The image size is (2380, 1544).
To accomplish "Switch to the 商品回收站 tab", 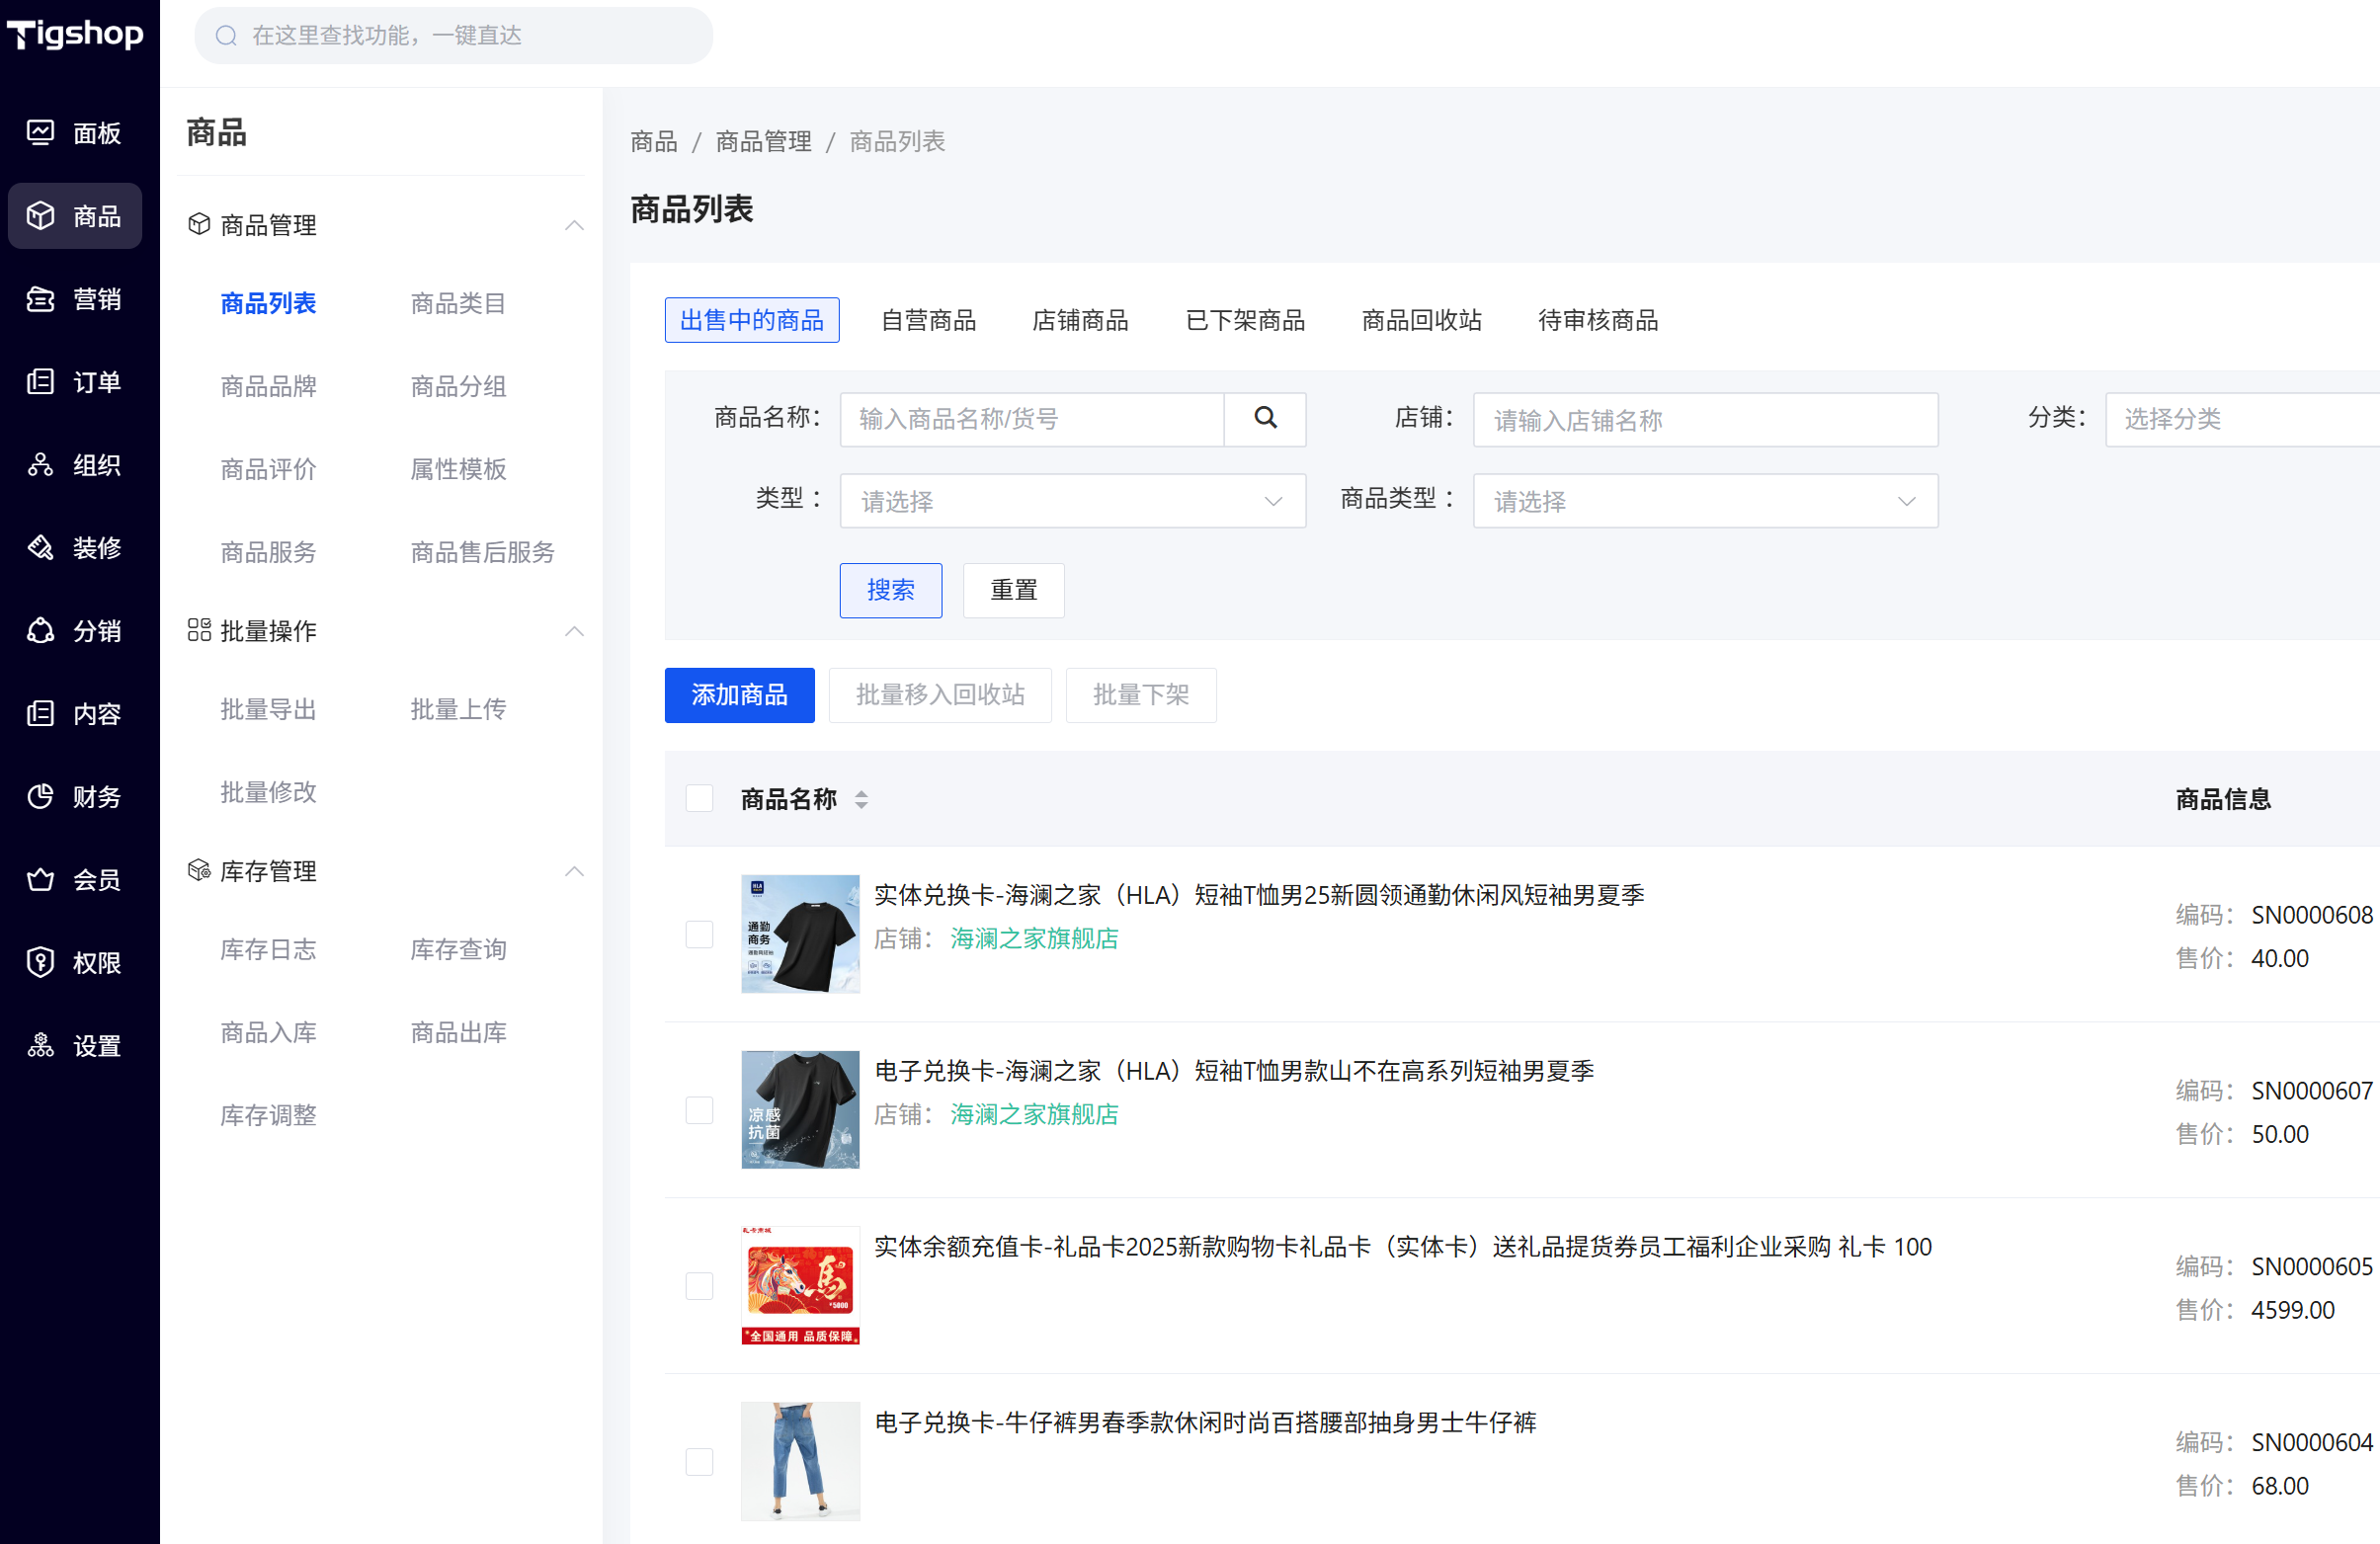I will (x=1421, y=321).
